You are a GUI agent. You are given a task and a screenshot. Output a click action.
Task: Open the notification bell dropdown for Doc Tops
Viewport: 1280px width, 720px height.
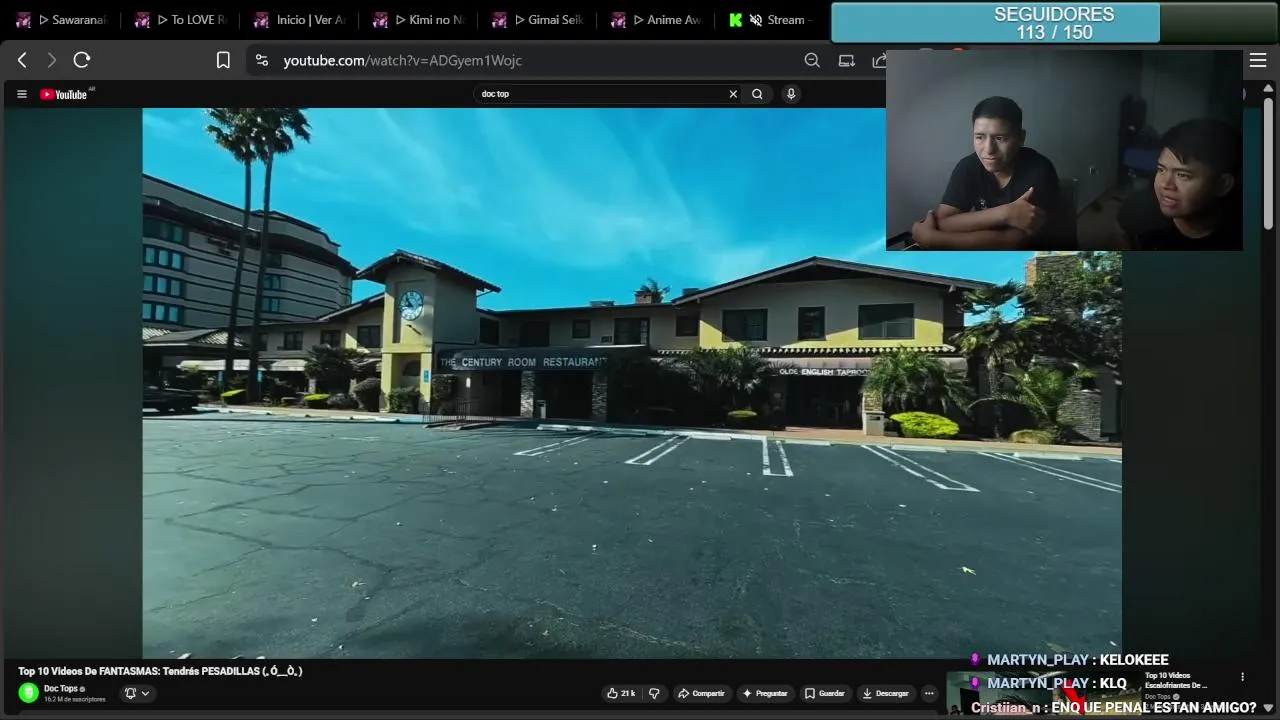(x=136, y=693)
